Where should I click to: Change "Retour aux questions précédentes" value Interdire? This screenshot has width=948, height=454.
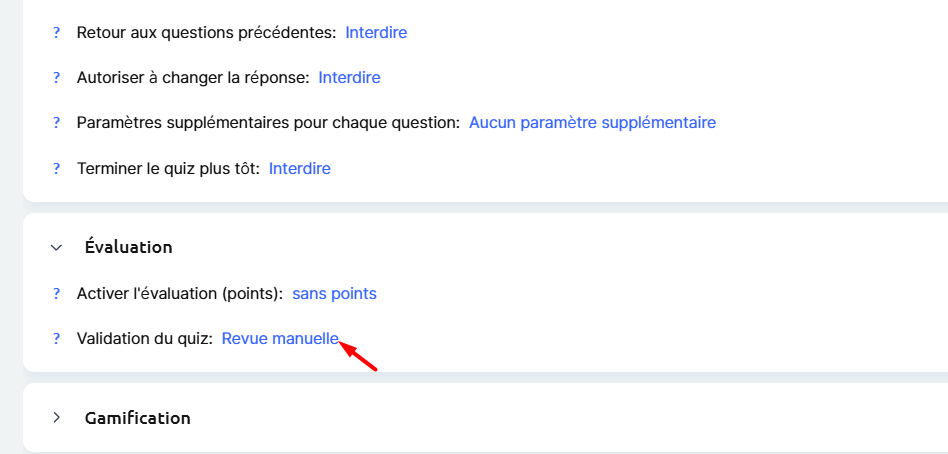pos(376,33)
